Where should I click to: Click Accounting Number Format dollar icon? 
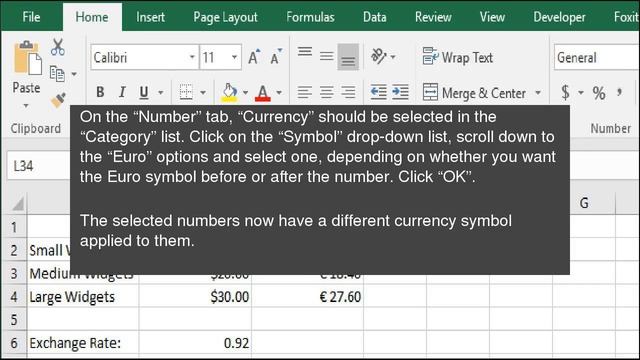pos(565,93)
